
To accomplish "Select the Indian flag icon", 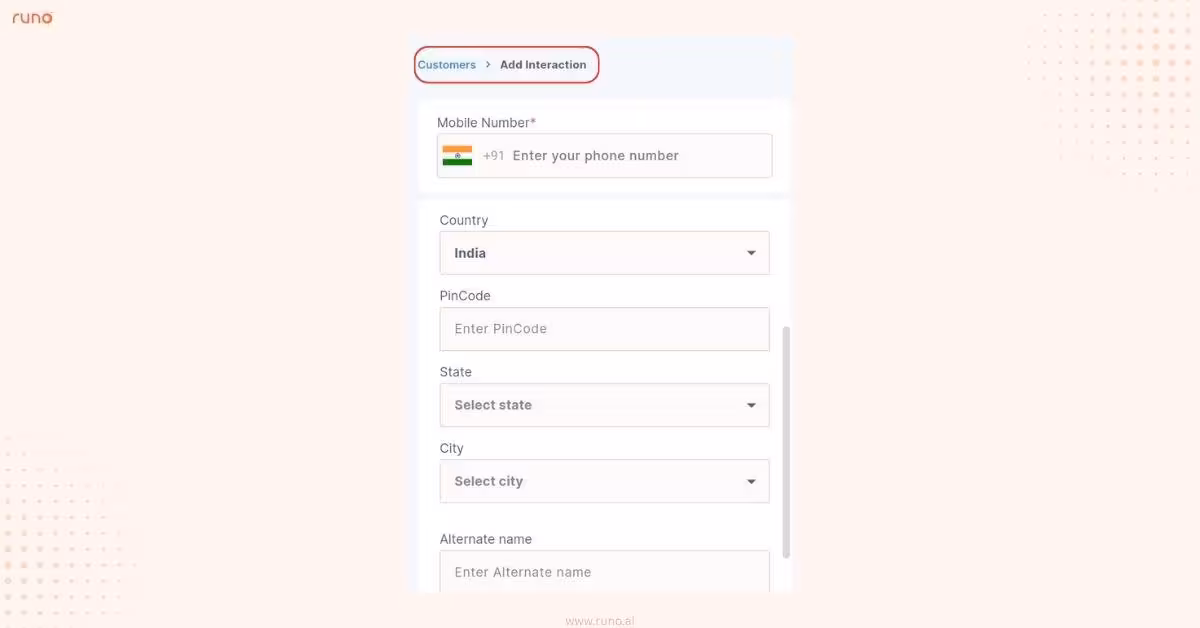I will pyautogui.click(x=457, y=155).
